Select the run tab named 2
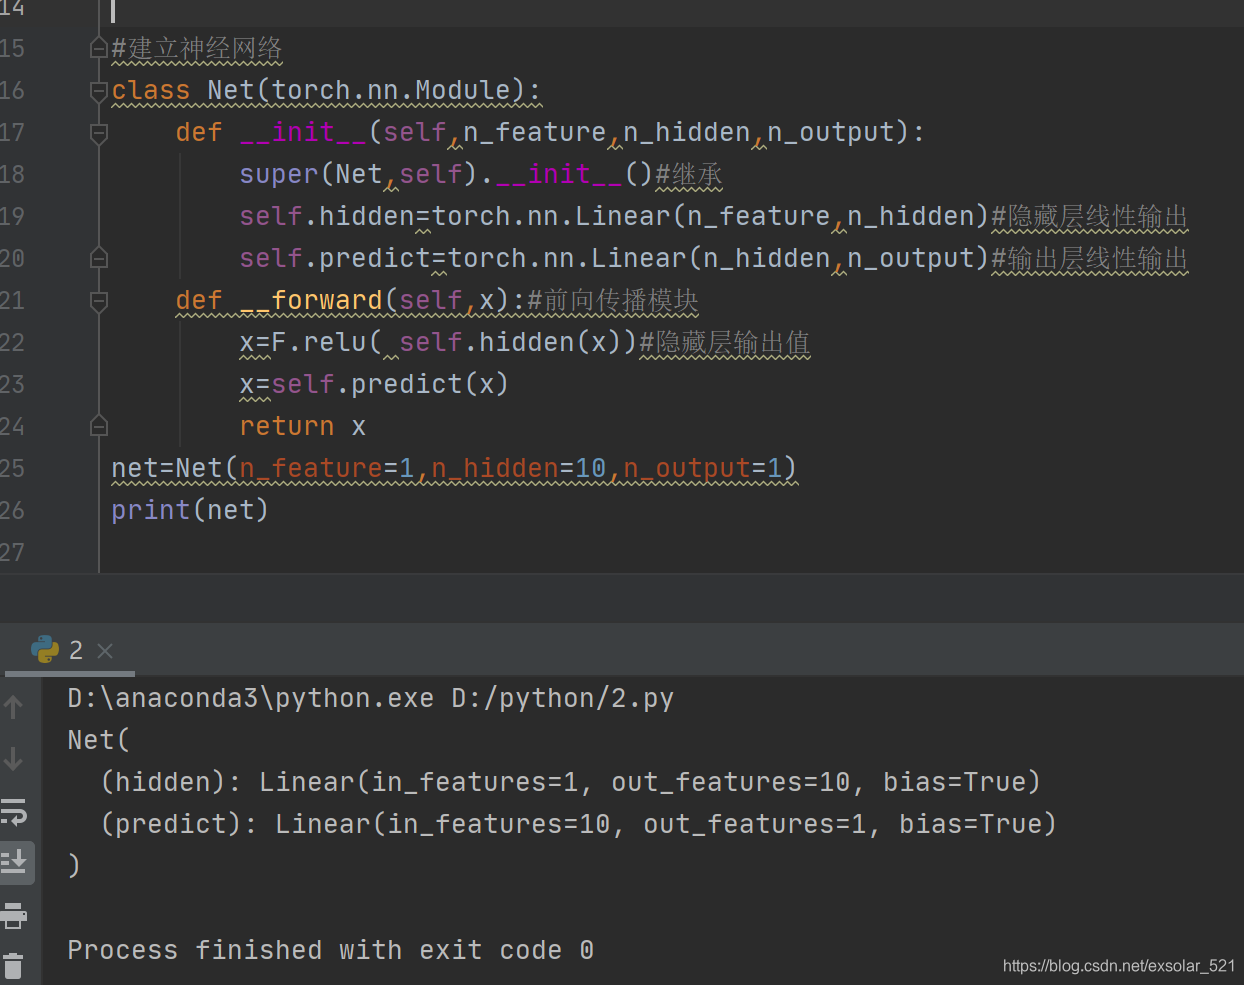 69,651
